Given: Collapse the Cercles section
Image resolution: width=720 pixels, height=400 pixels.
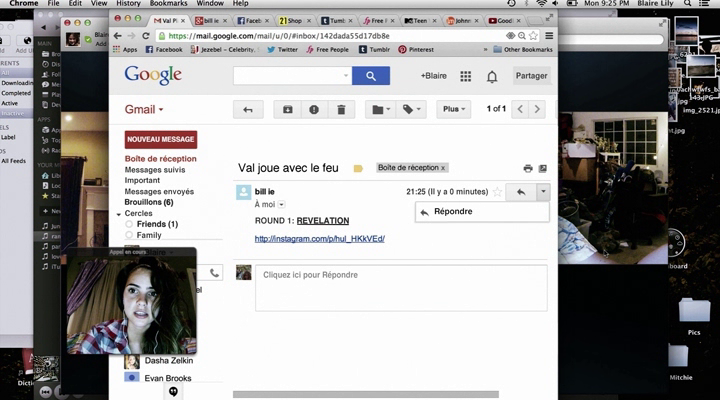Looking at the screenshot, I should click(118, 214).
